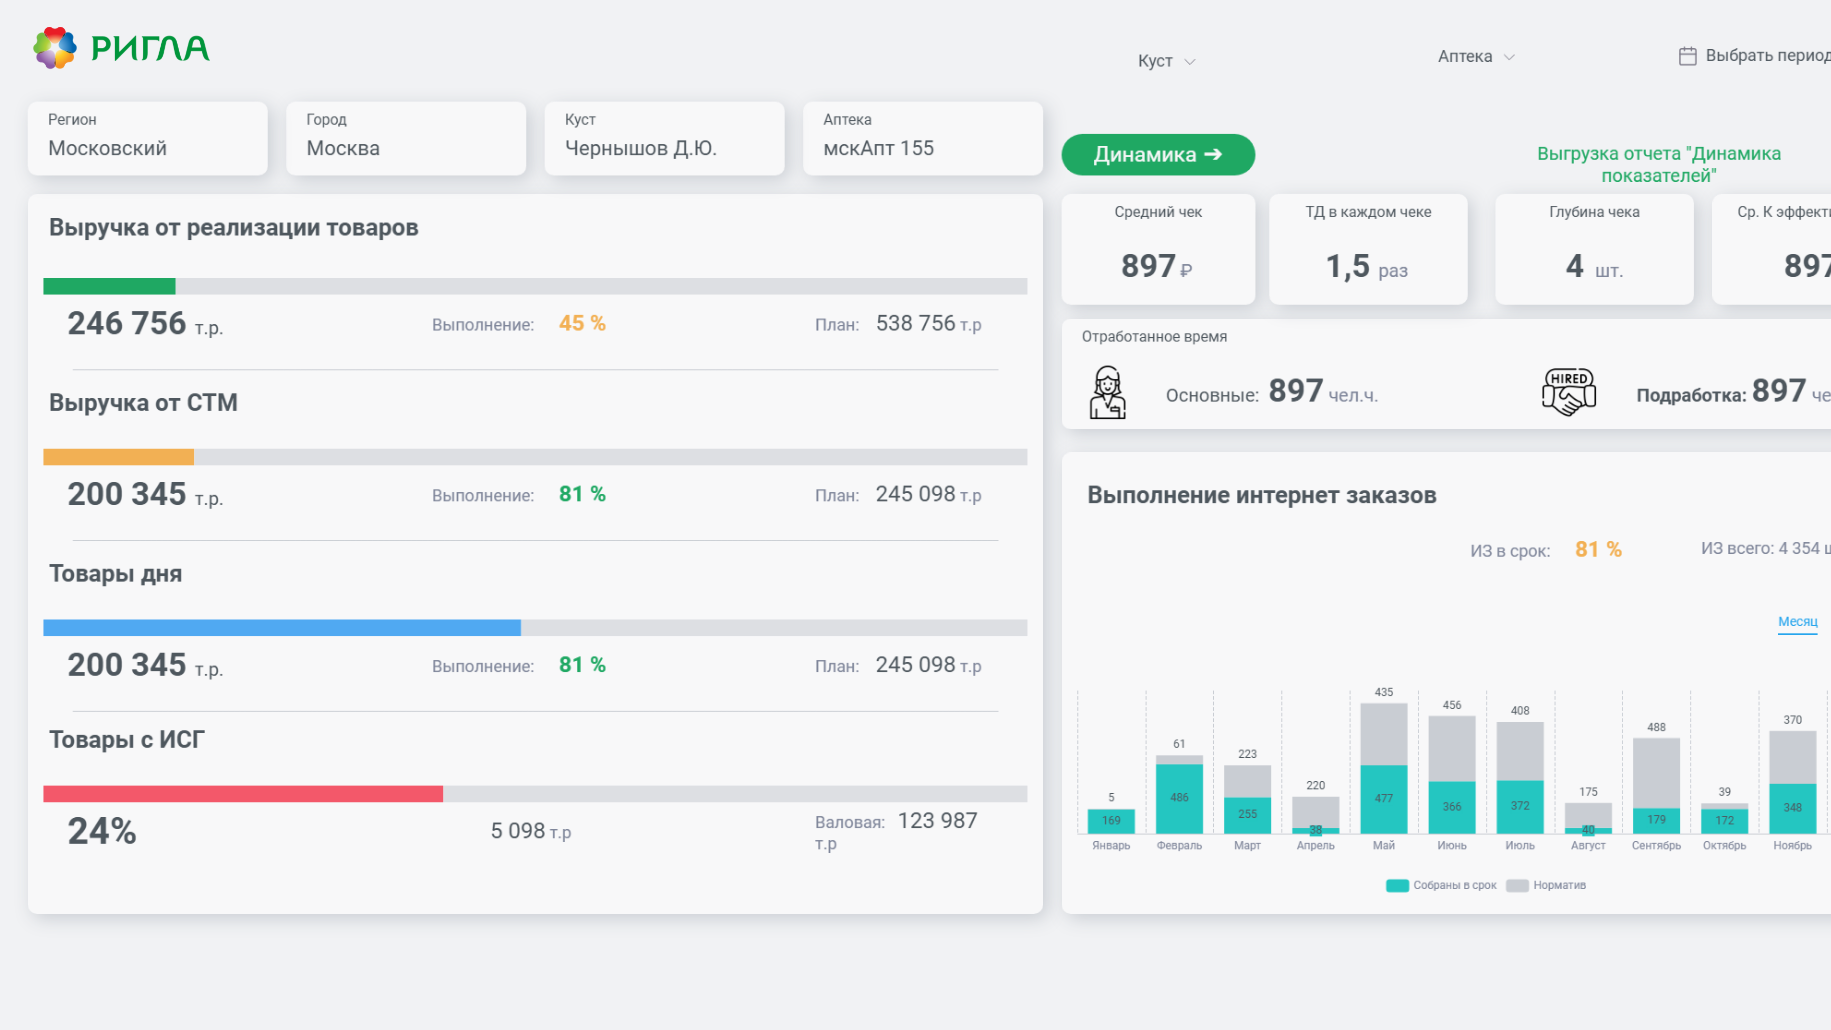Image resolution: width=1831 pixels, height=1030 pixels.
Task: Toggle the Собраны в срок legend swatch
Action: [1397, 885]
